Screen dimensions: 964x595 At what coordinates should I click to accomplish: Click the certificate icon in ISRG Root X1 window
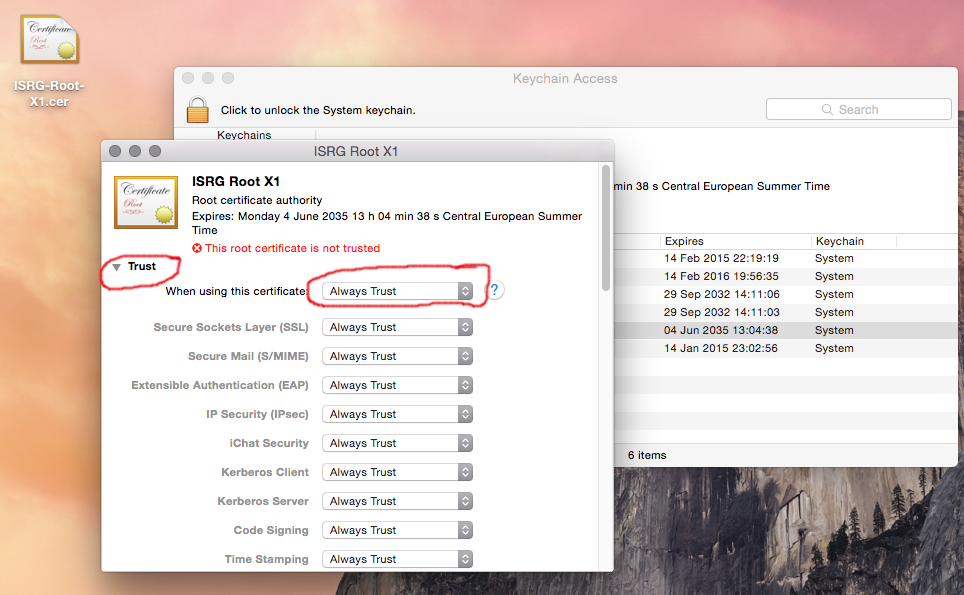click(146, 202)
